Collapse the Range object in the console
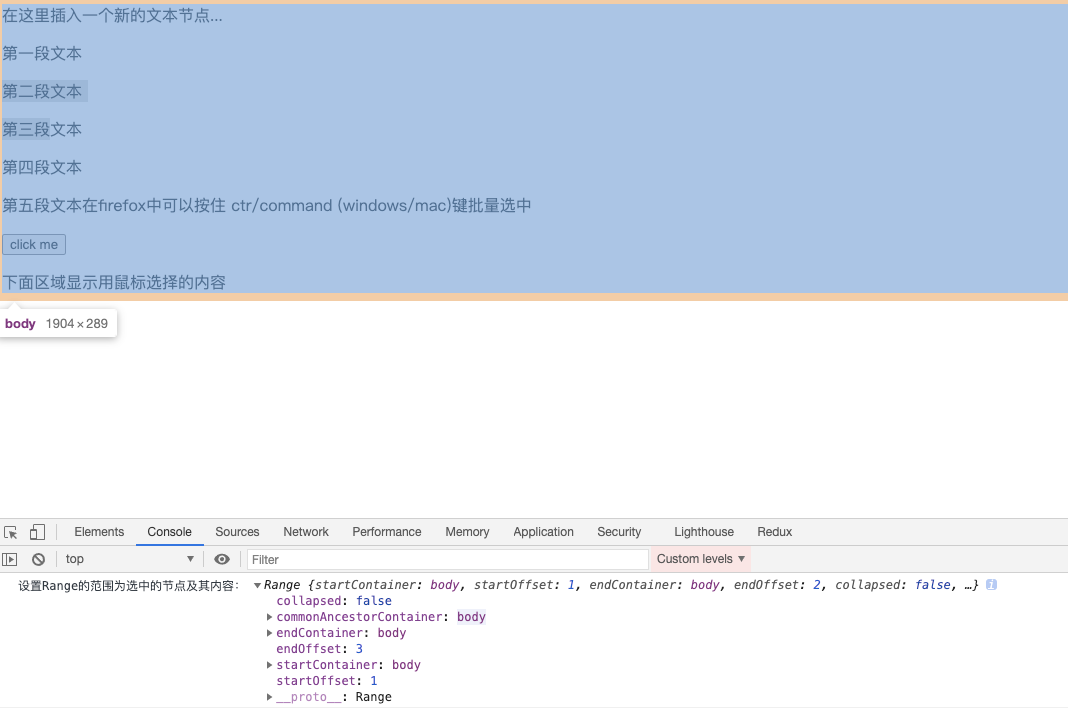The image size is (1068, 709). [x=257, y=584]
